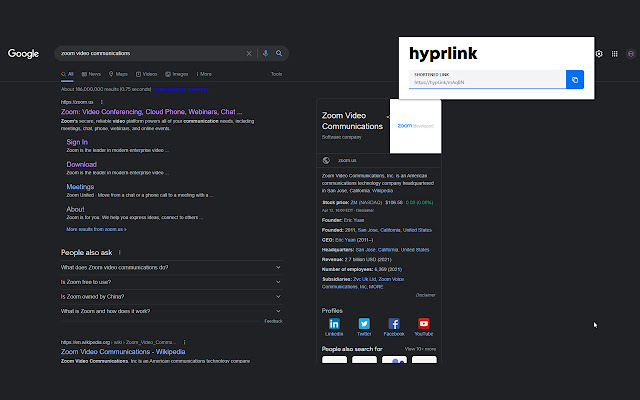Click zoom.us link in knowledge panel

click(x=347, y=160)
